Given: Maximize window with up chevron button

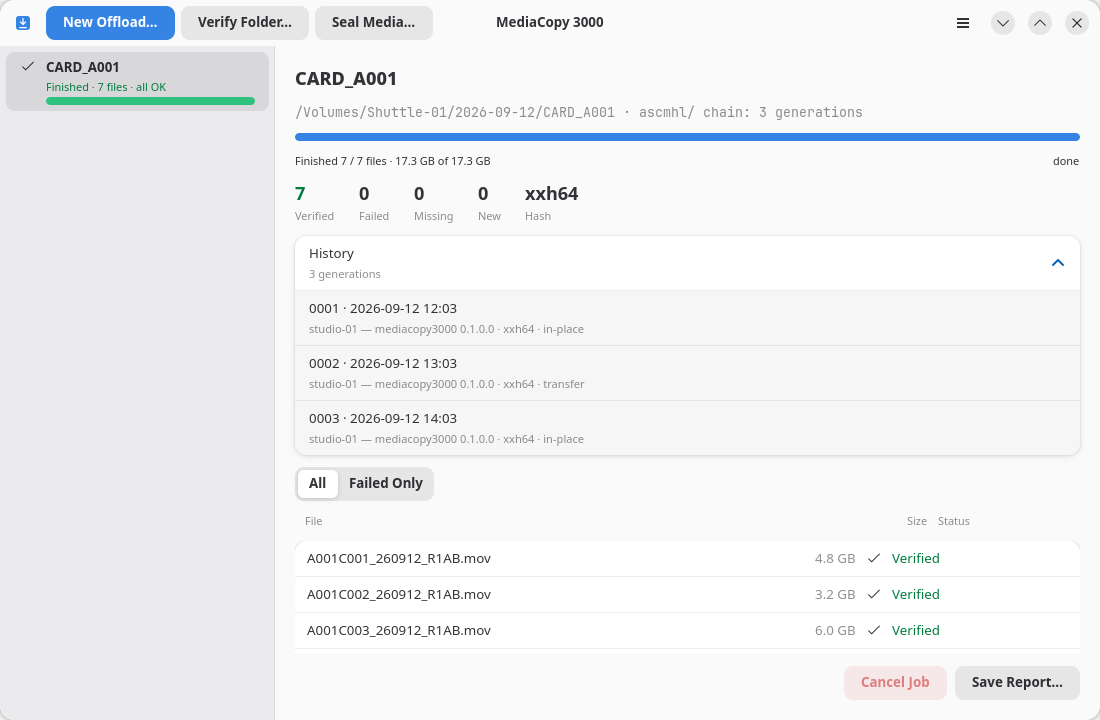Looking at the screenshot, I should 1040,23.
